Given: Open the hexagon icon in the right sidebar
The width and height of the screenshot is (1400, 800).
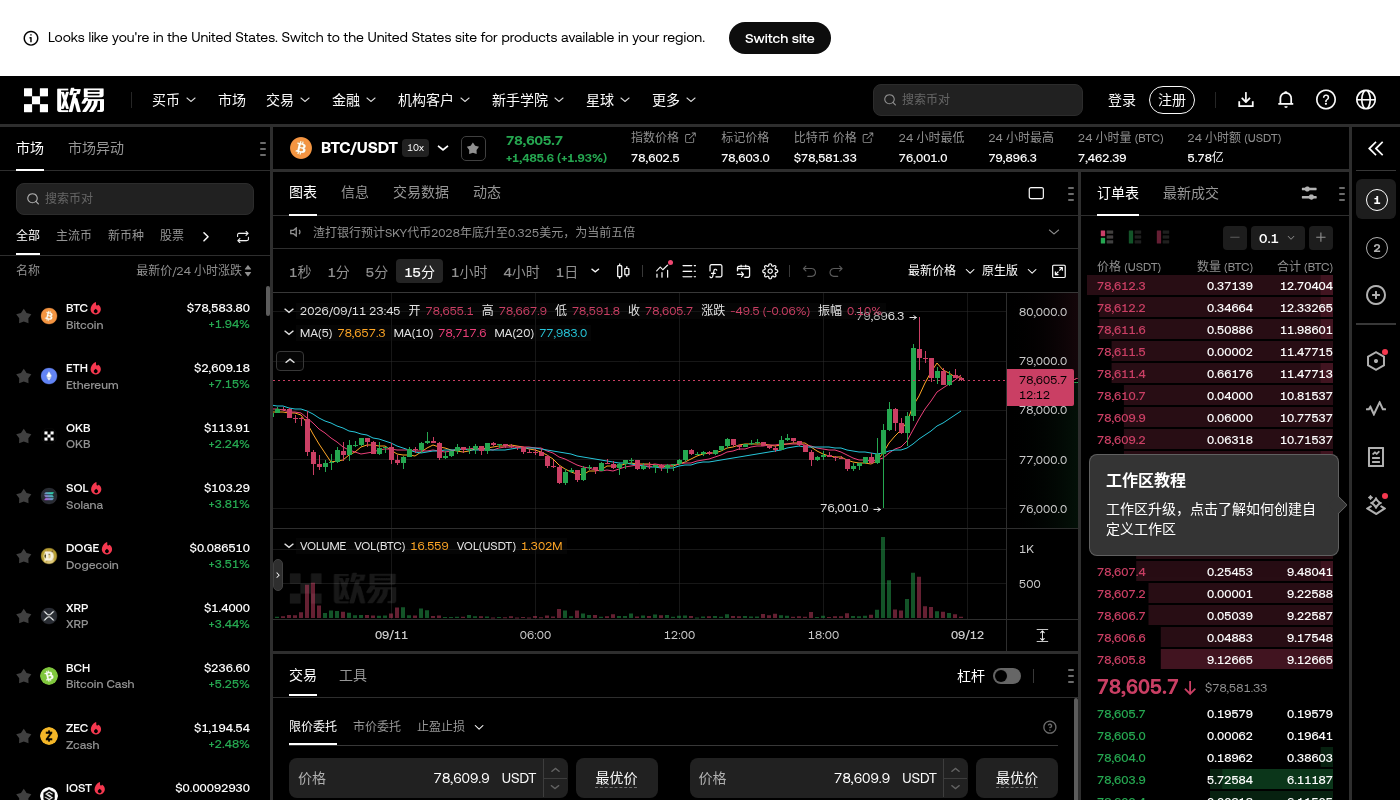Looking at the screenshot, I should (1376, 361).
